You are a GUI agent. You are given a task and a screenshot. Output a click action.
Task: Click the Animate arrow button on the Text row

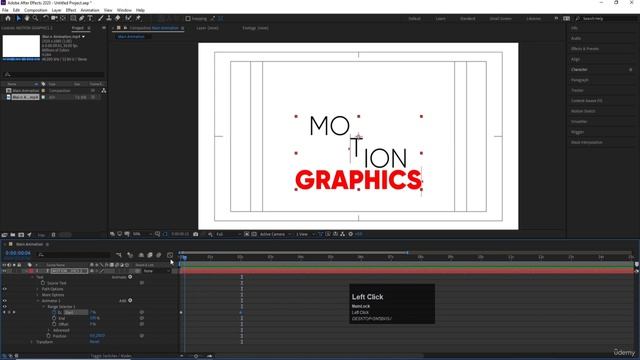click(x=130, y=277)
